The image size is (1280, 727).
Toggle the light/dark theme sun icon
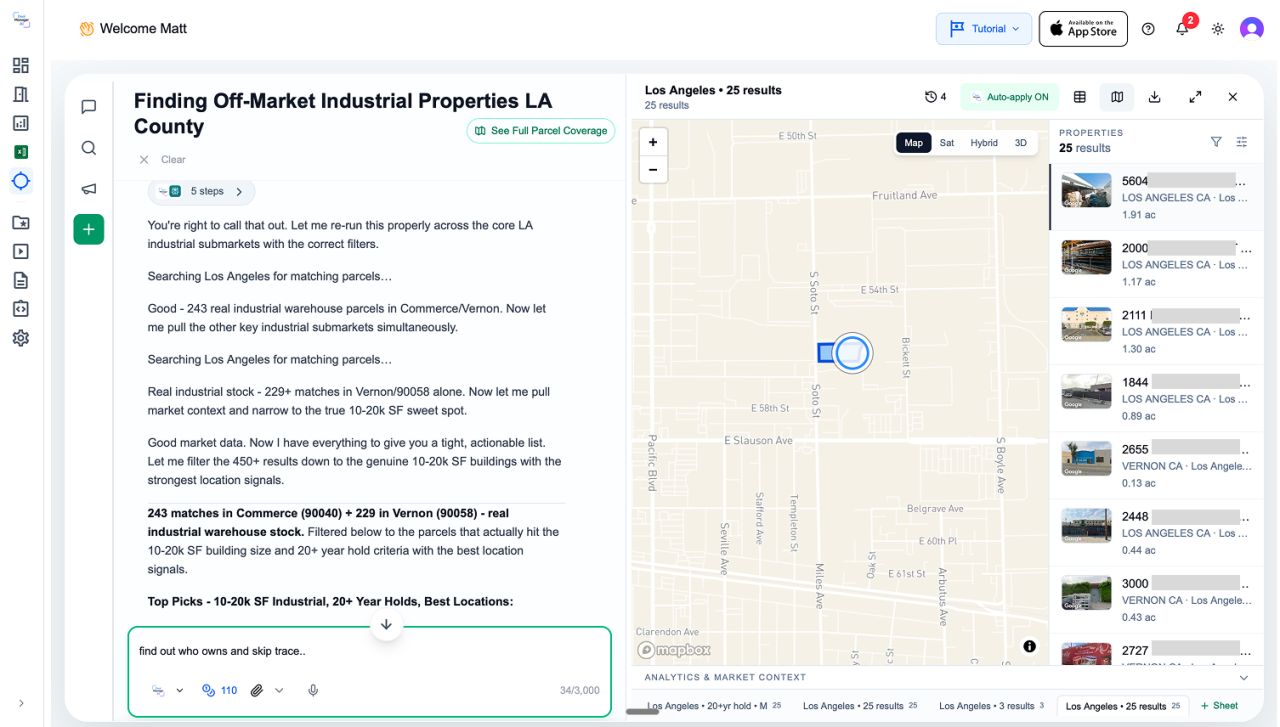(x=1217, y=29)
